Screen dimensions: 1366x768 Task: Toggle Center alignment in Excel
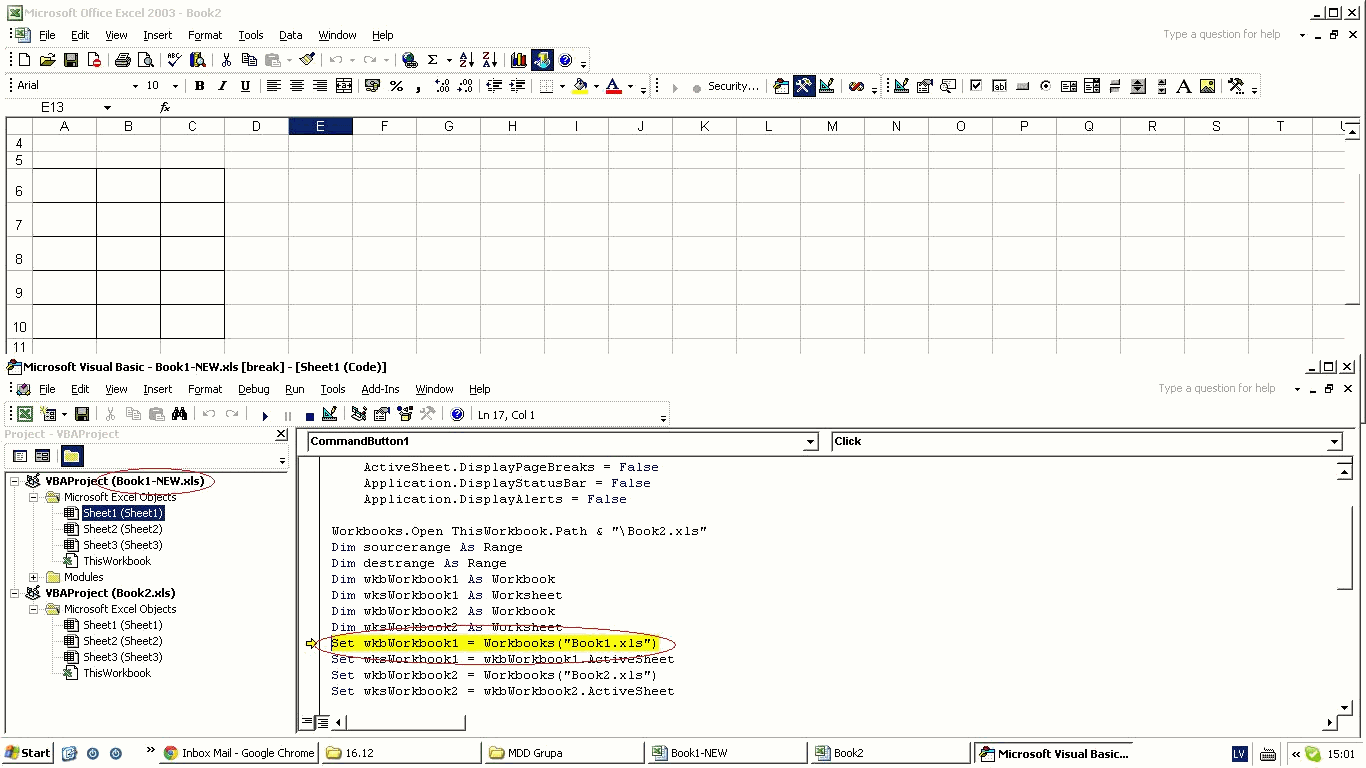pos(297,86)
